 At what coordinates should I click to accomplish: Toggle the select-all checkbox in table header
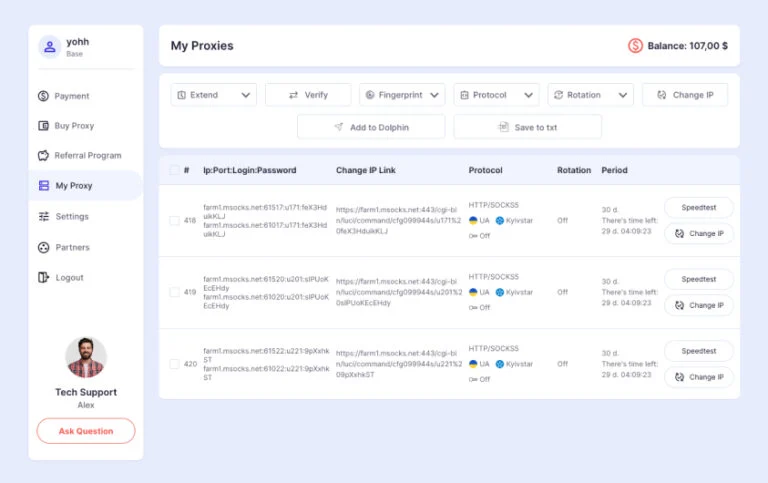174,170
